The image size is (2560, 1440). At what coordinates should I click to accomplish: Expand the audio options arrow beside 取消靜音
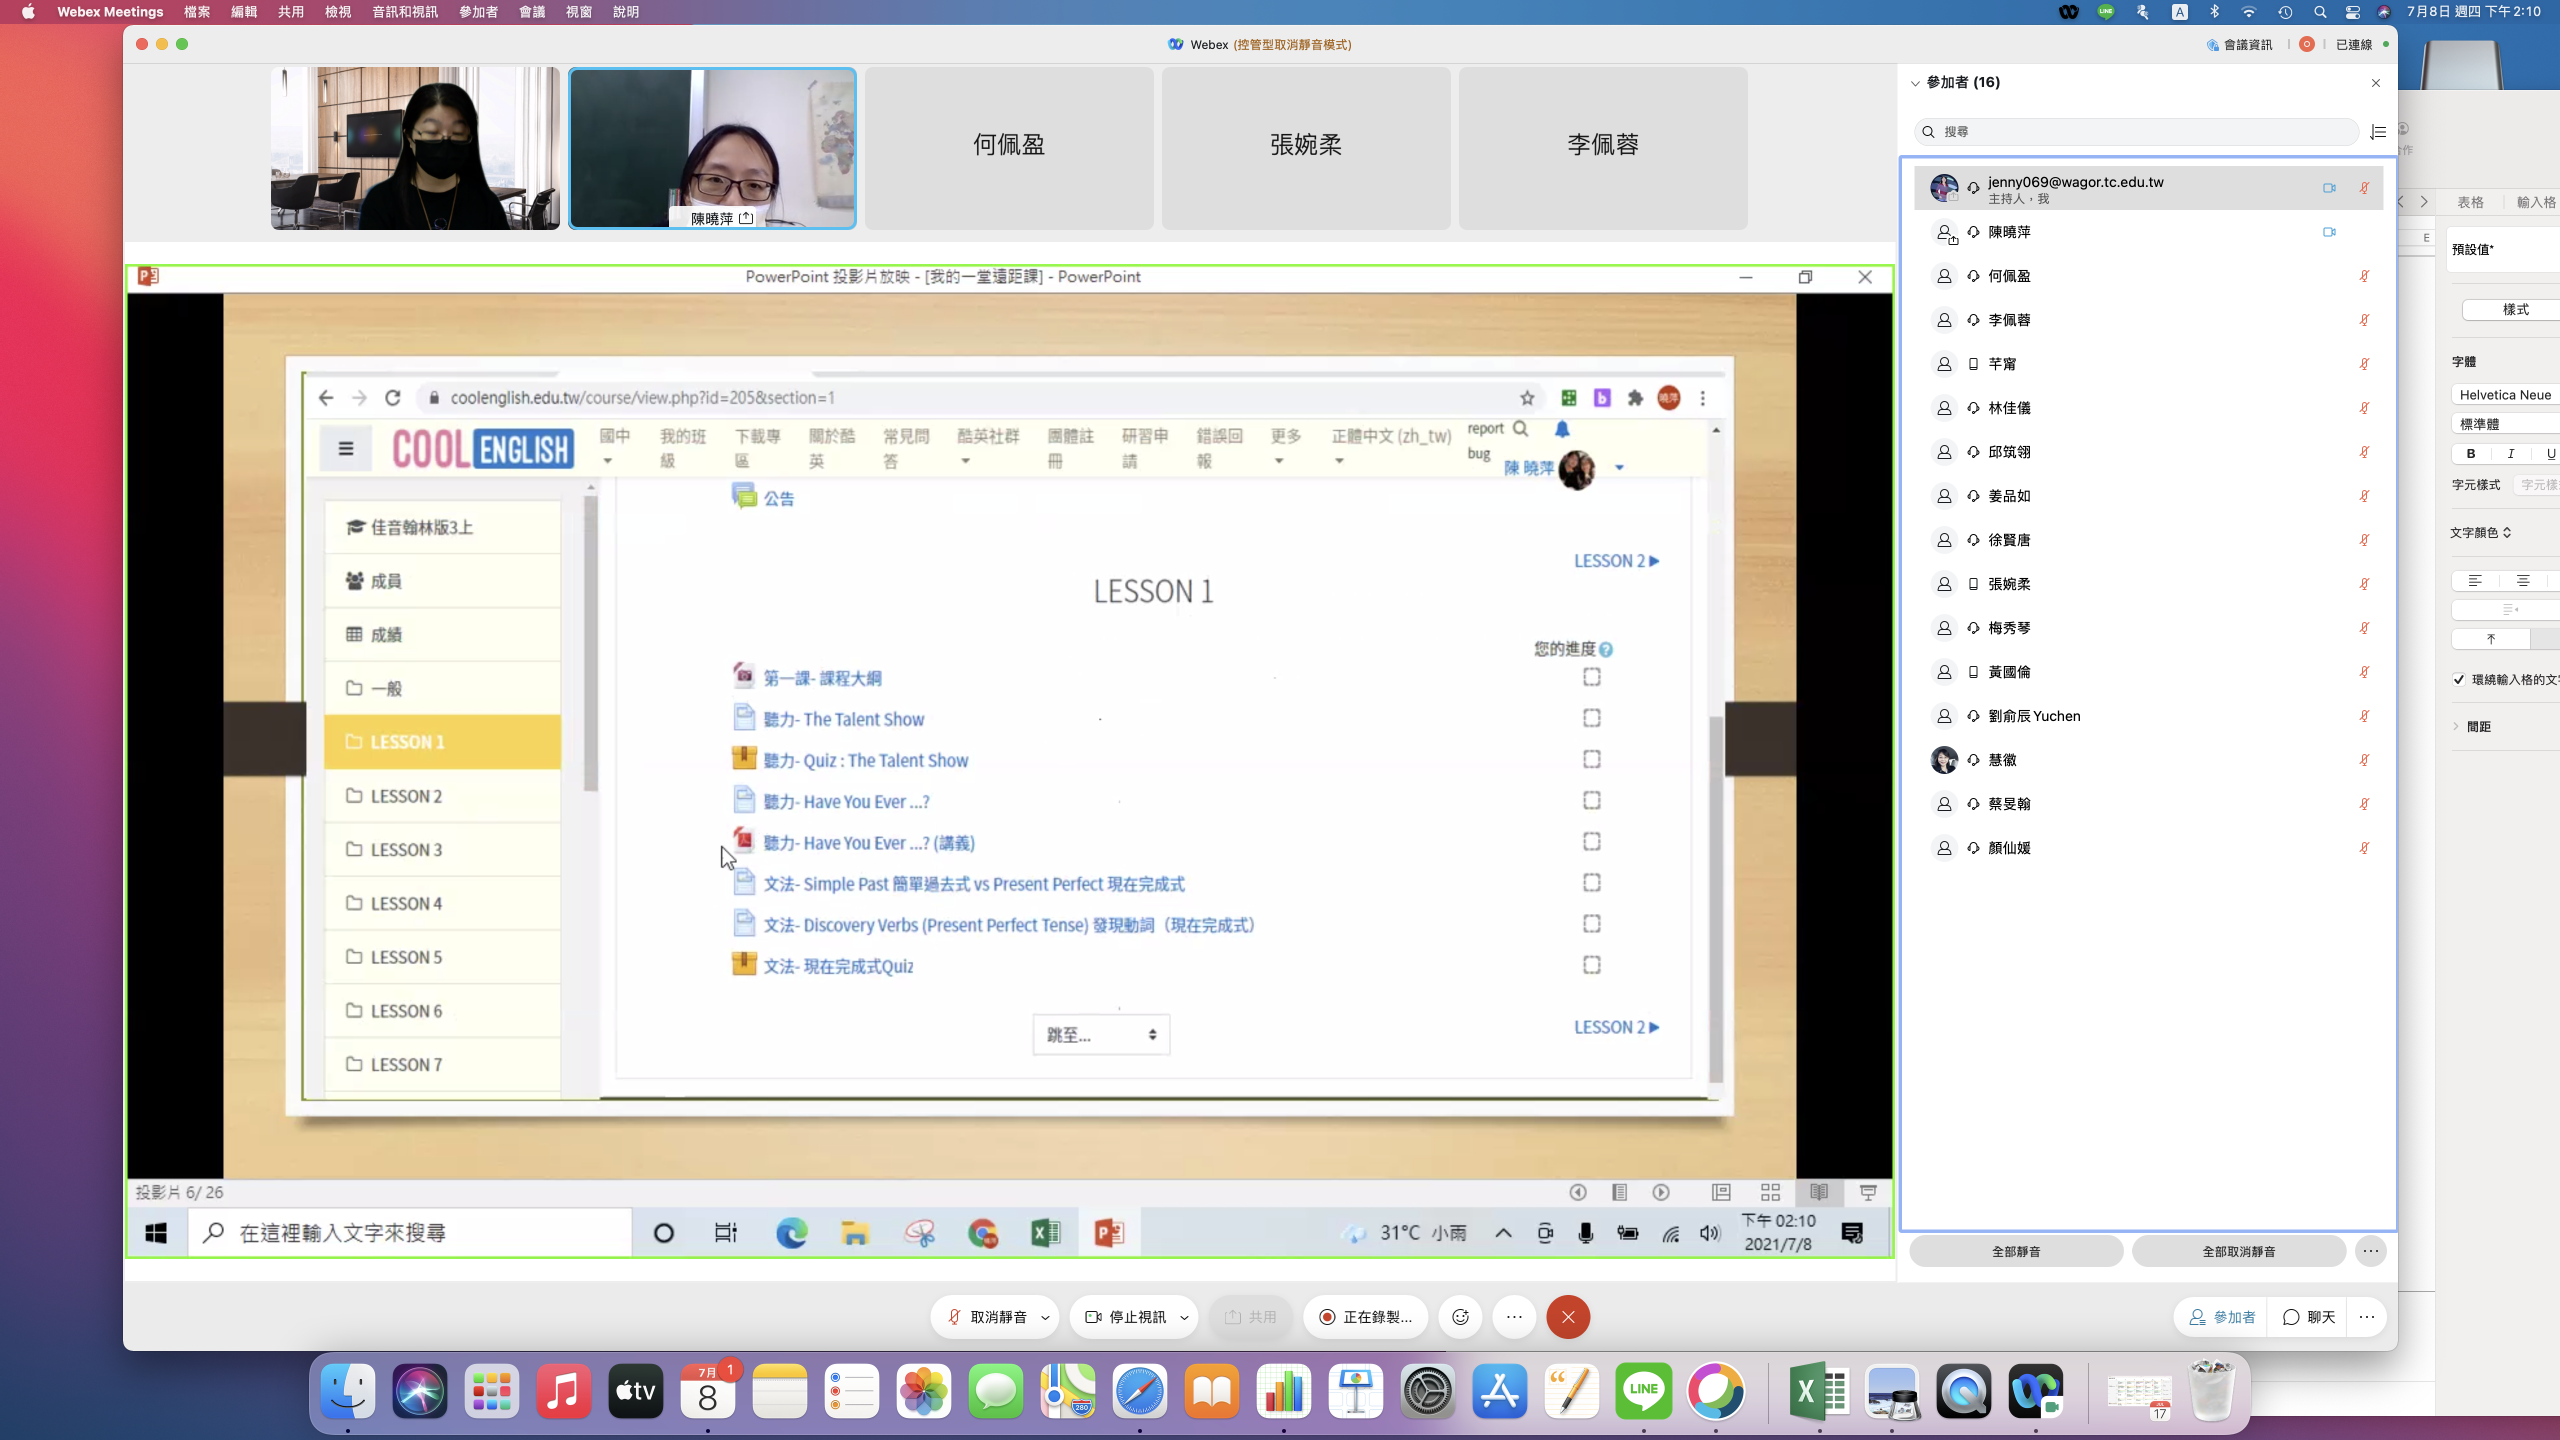[1045, 1317]
